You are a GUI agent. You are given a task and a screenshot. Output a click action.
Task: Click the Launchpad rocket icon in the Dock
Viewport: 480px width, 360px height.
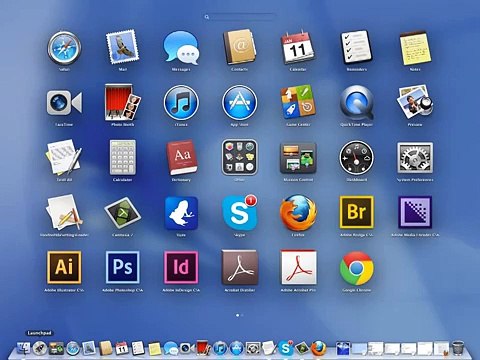[x=40, y=348]
